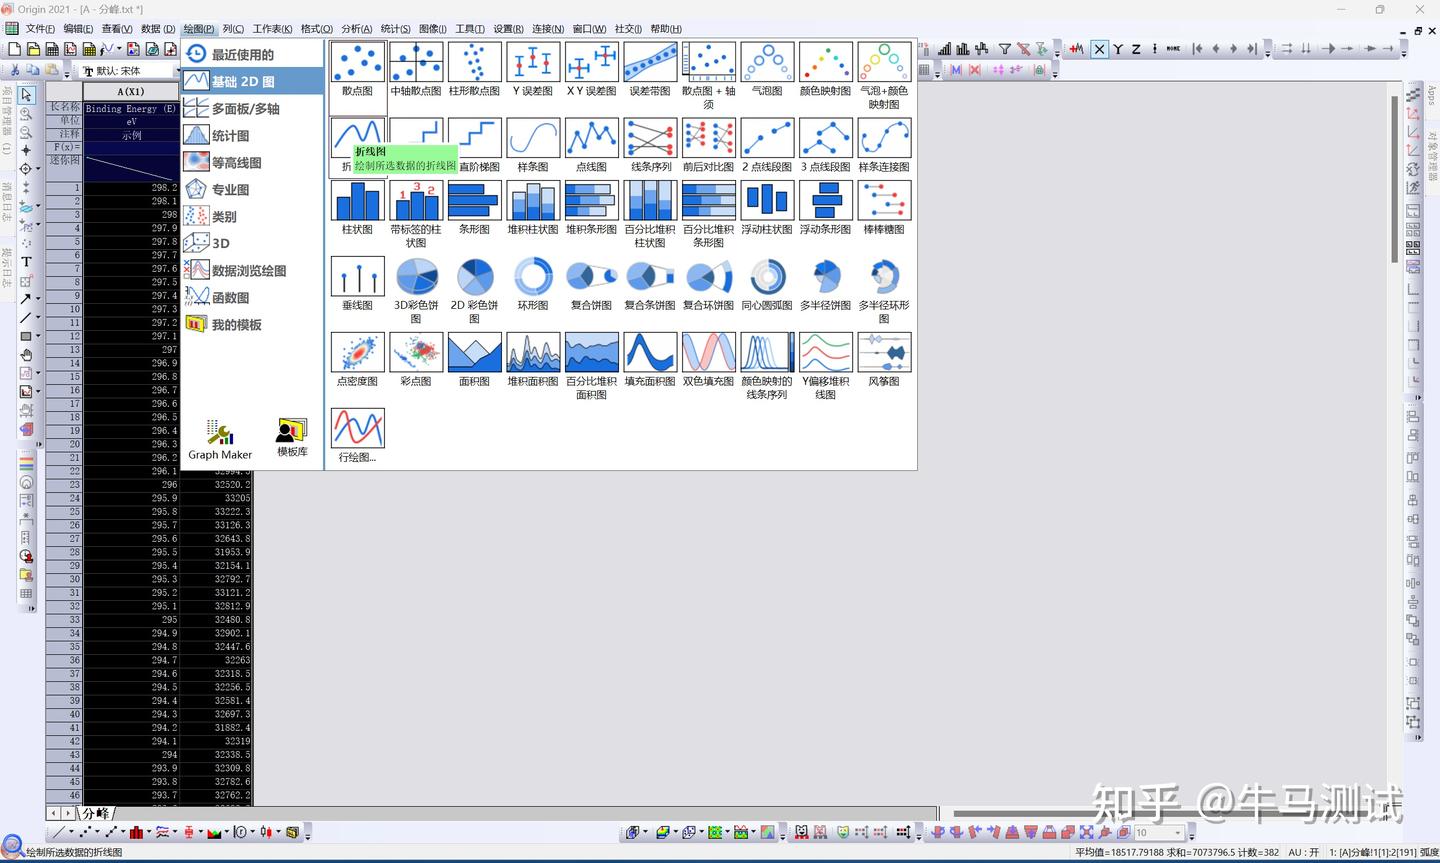The image size is (1440, 863).
Task: Select the 点线图 line+symbol icon
Action: 591,138
